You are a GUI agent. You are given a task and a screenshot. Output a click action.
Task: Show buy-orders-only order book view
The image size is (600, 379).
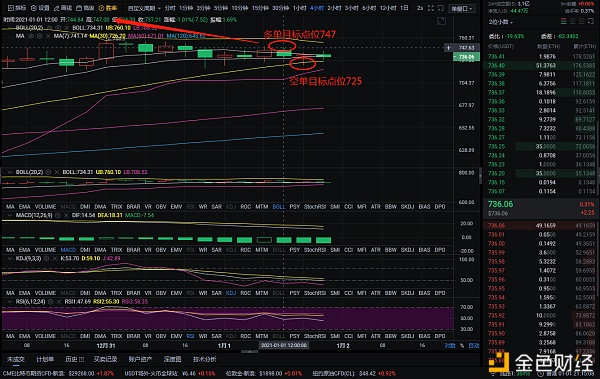pyautogui.click(x=572, y=21)
